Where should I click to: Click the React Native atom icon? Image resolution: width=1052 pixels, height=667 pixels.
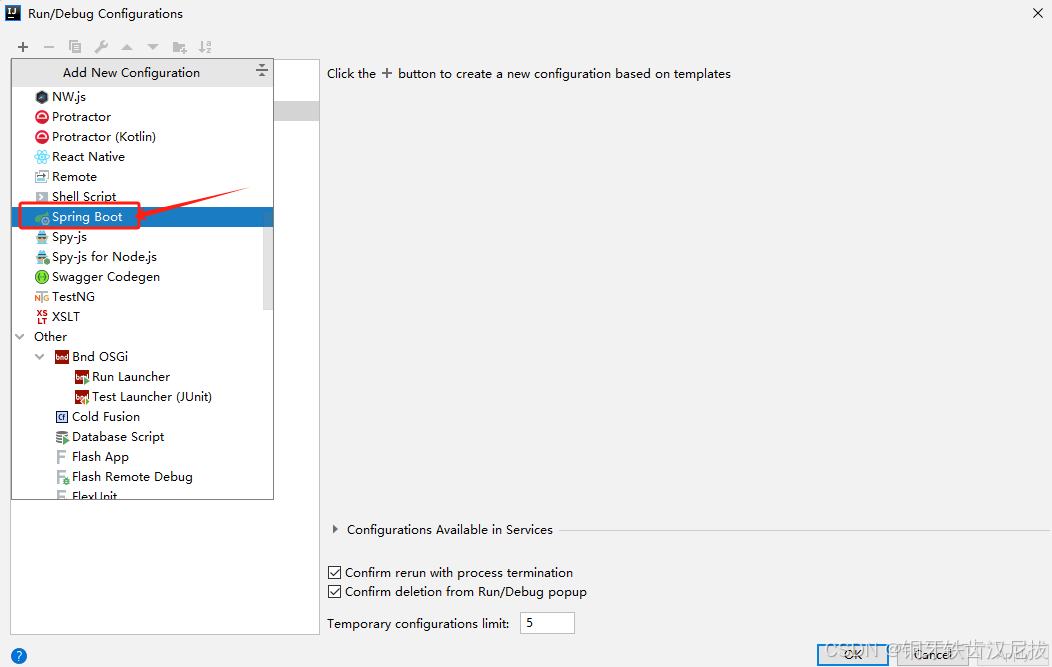pyautogui.click(x=42, y=157)
